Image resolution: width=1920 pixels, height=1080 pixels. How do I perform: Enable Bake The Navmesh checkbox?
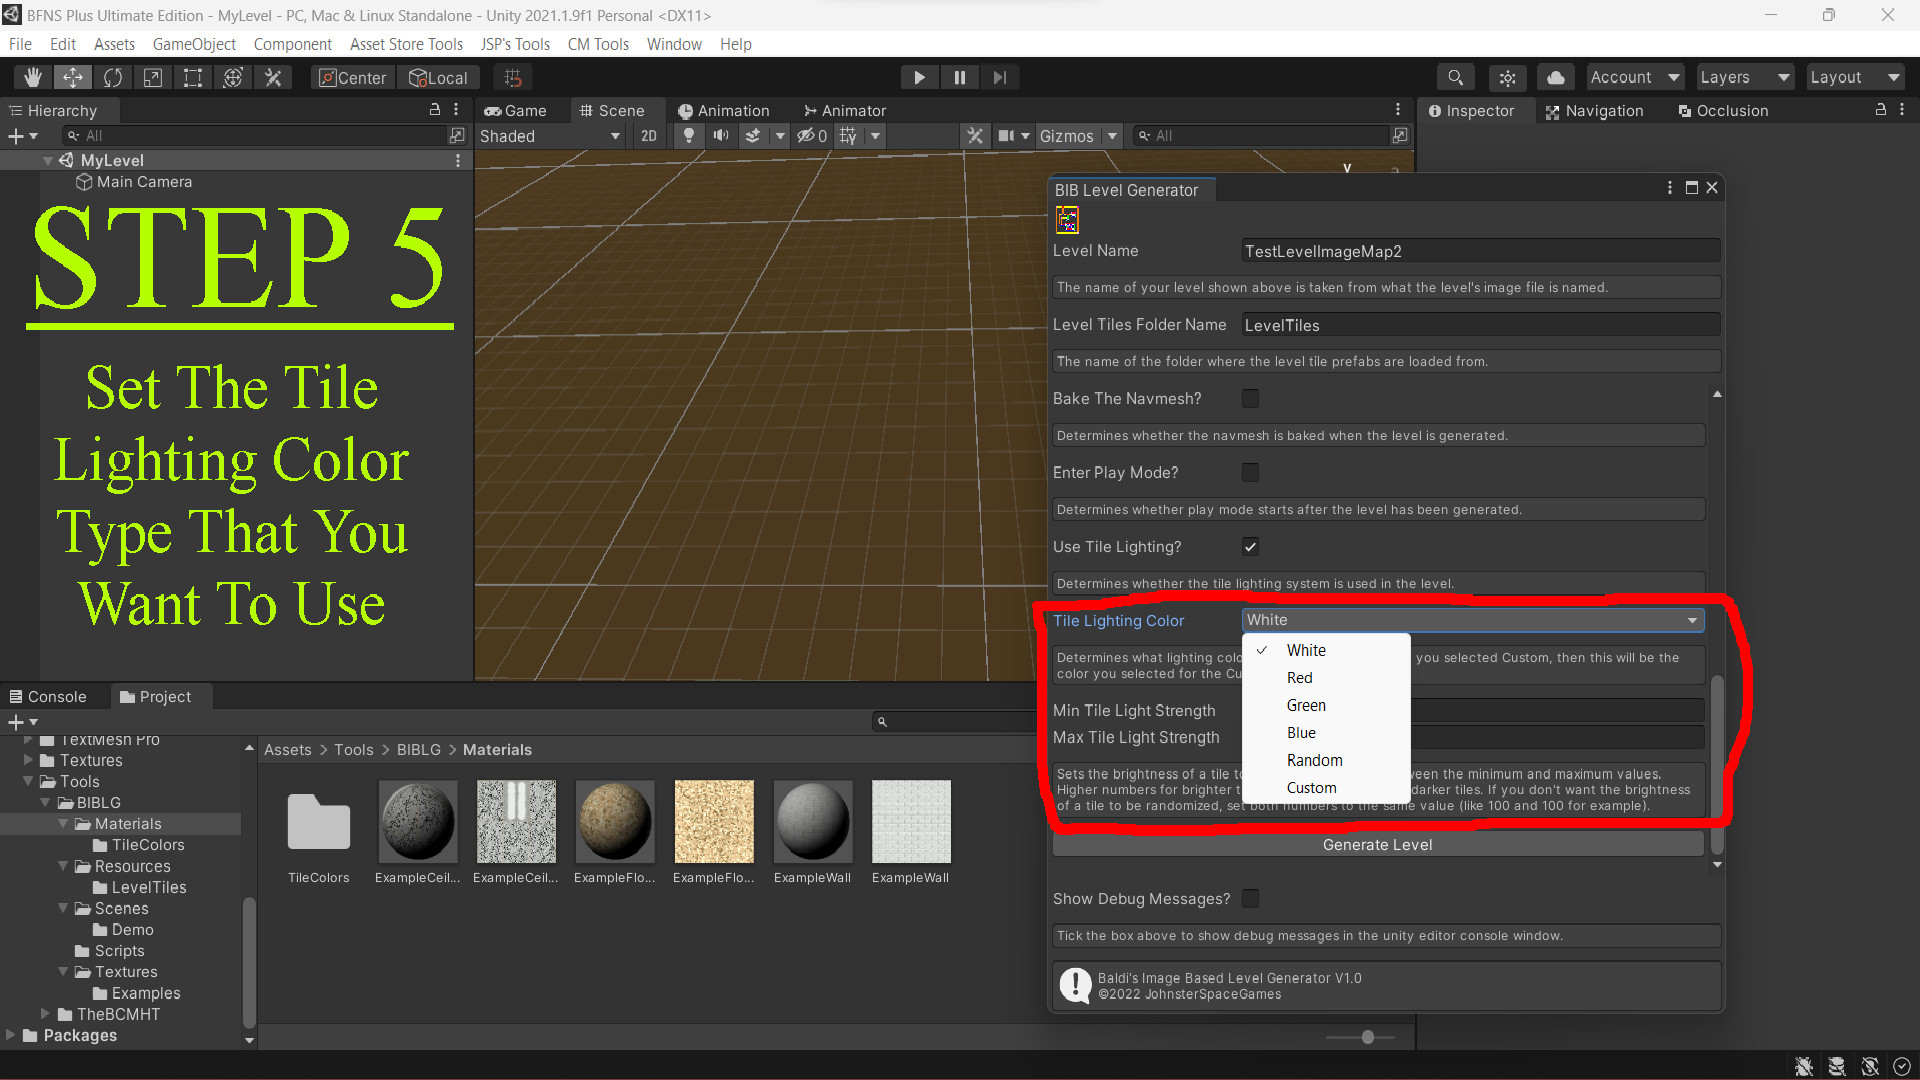(1250, 398)
